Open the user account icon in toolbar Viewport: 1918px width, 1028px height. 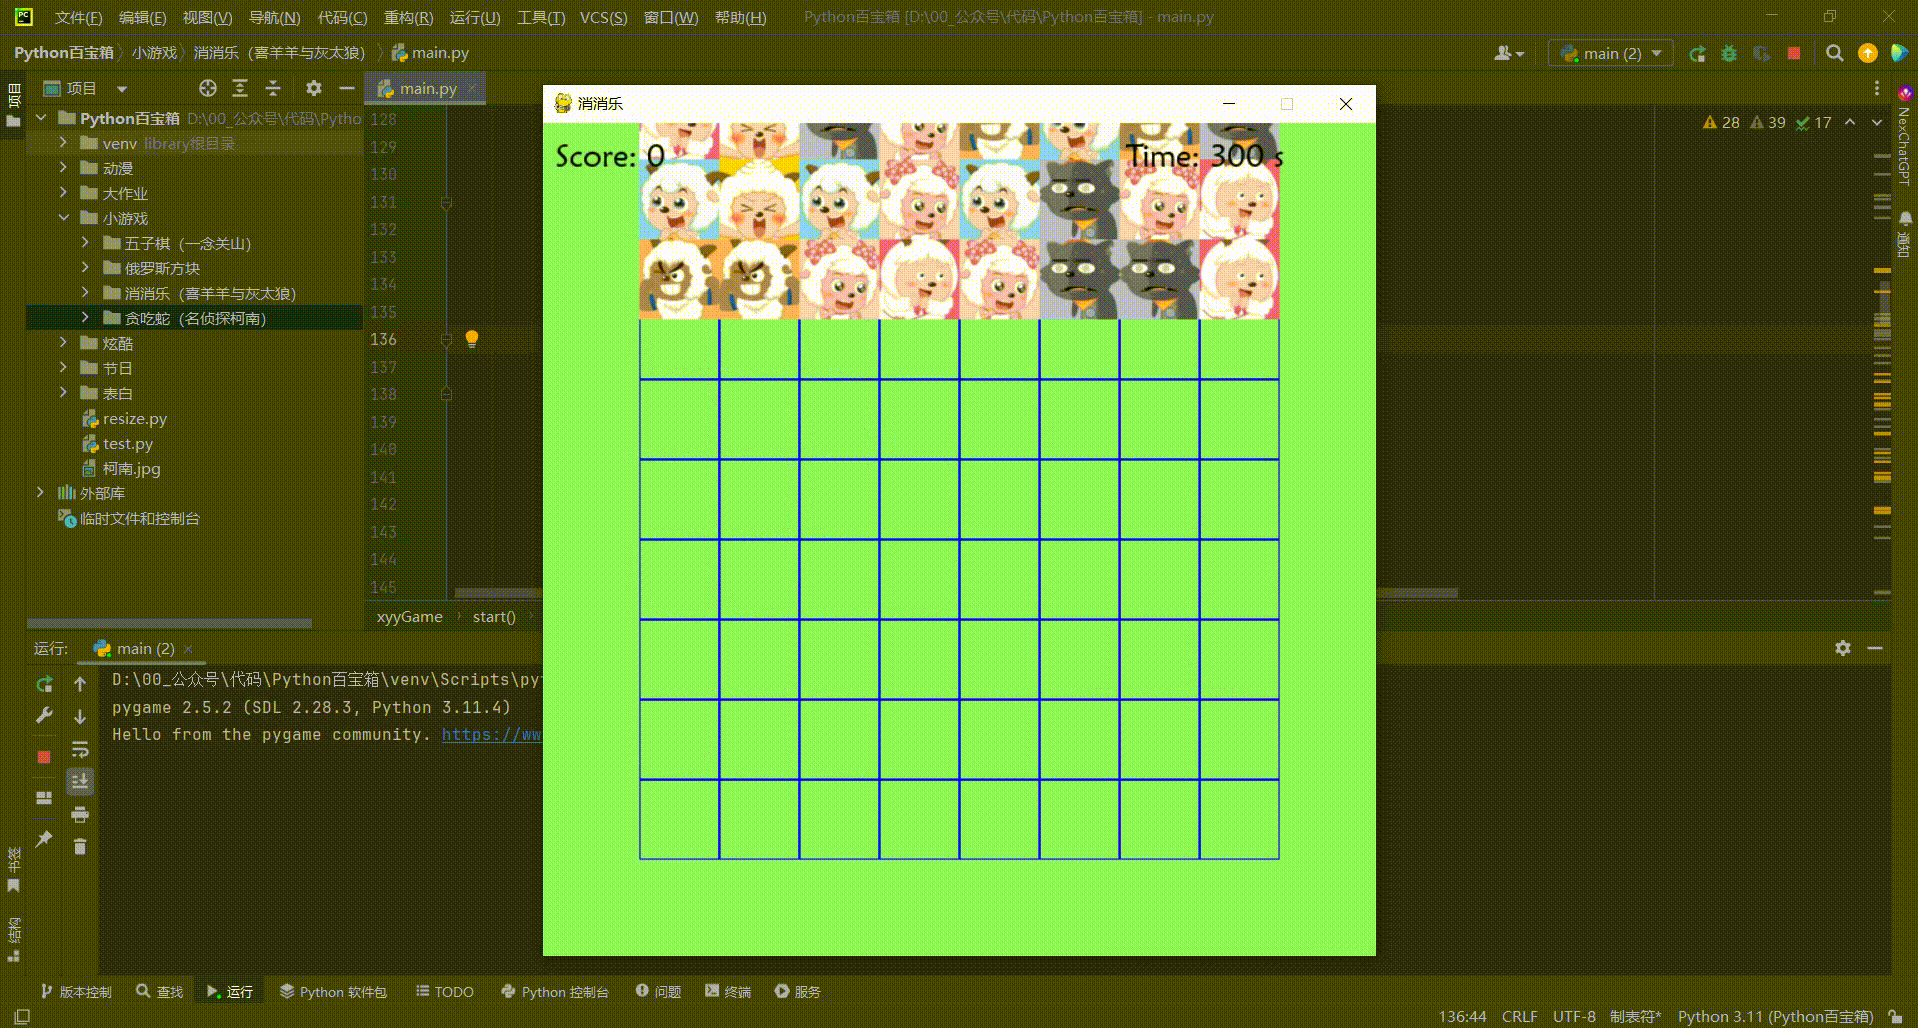tap(1508, 54)
